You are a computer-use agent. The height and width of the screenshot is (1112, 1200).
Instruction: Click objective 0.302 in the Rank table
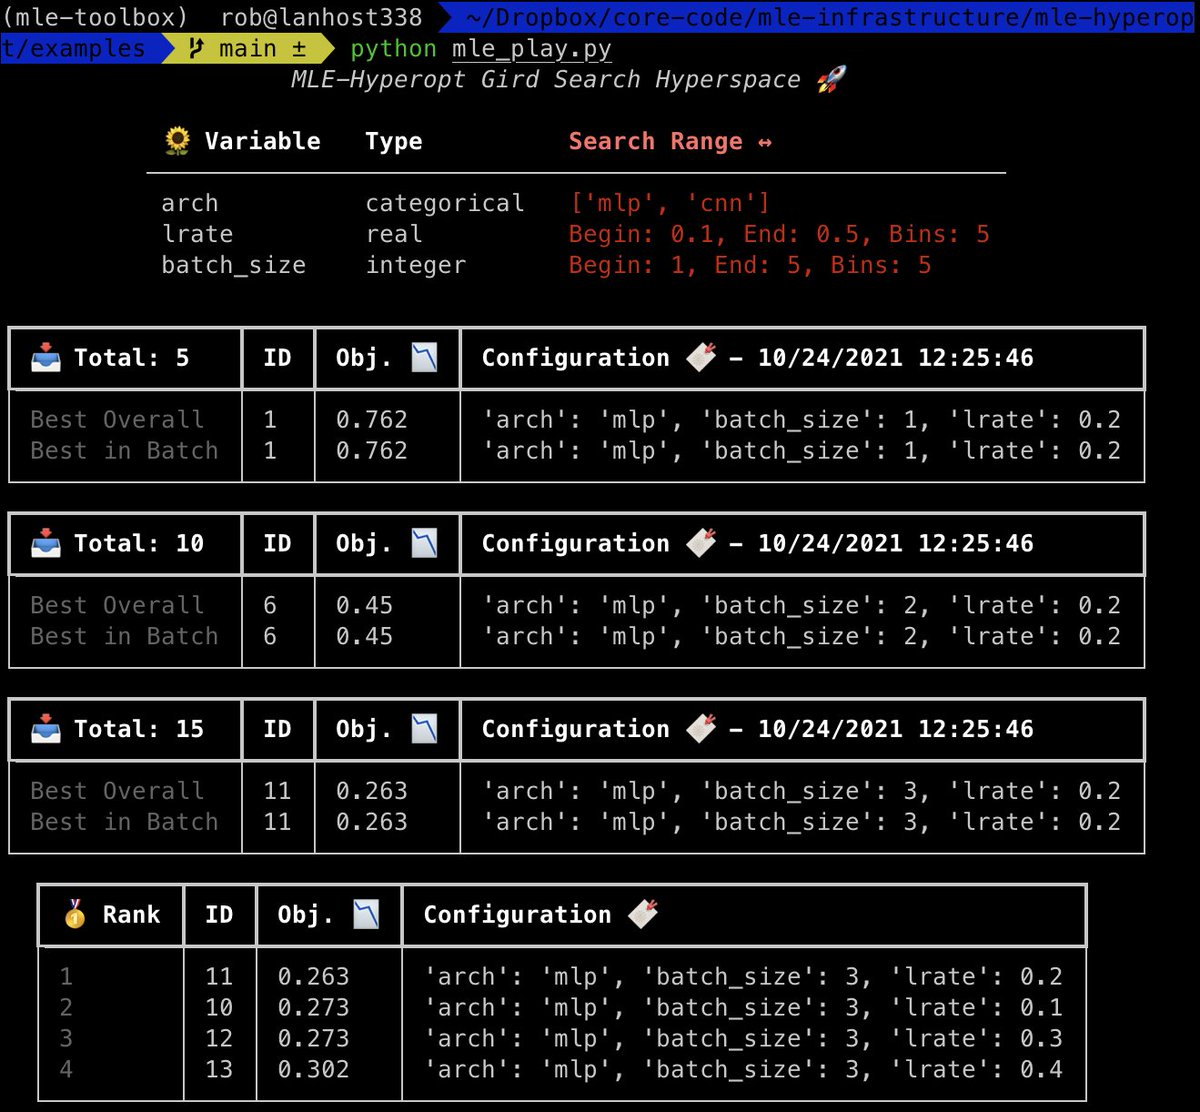pyautogui.click(x=314, y=1069)
